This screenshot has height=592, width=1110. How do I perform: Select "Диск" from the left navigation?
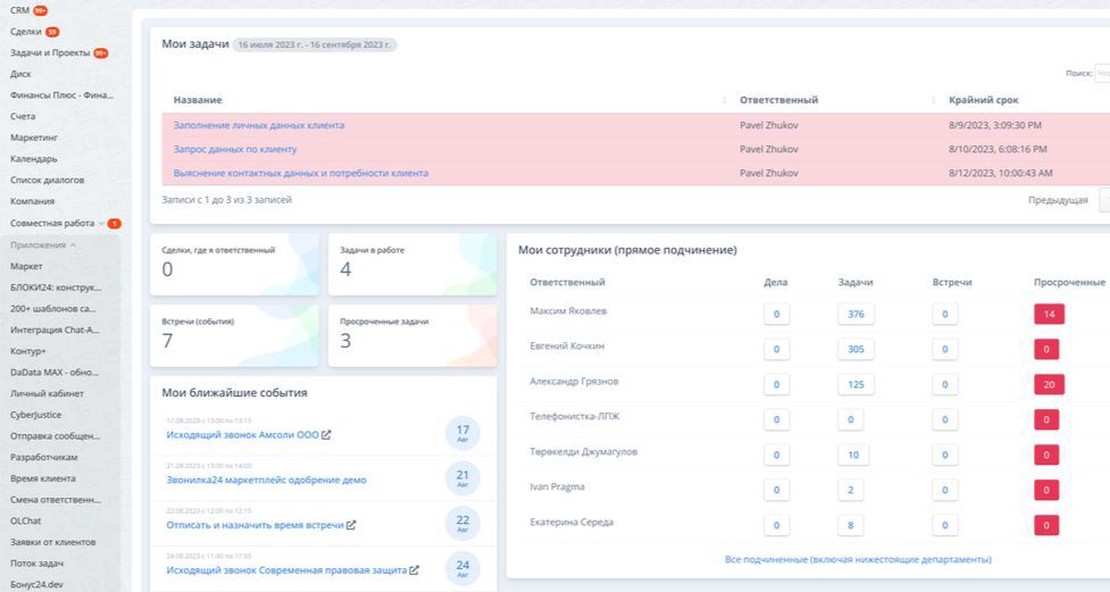(21, 74)
